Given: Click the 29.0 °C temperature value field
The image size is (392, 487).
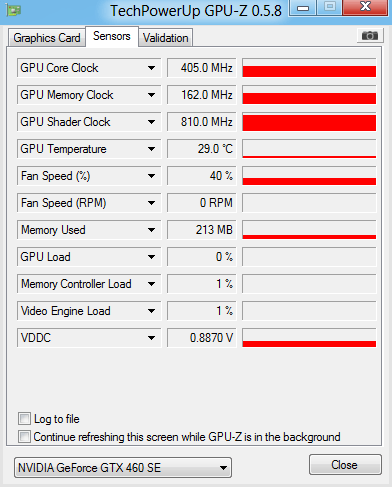Looking at the screenshot, I should pos(202,149).
